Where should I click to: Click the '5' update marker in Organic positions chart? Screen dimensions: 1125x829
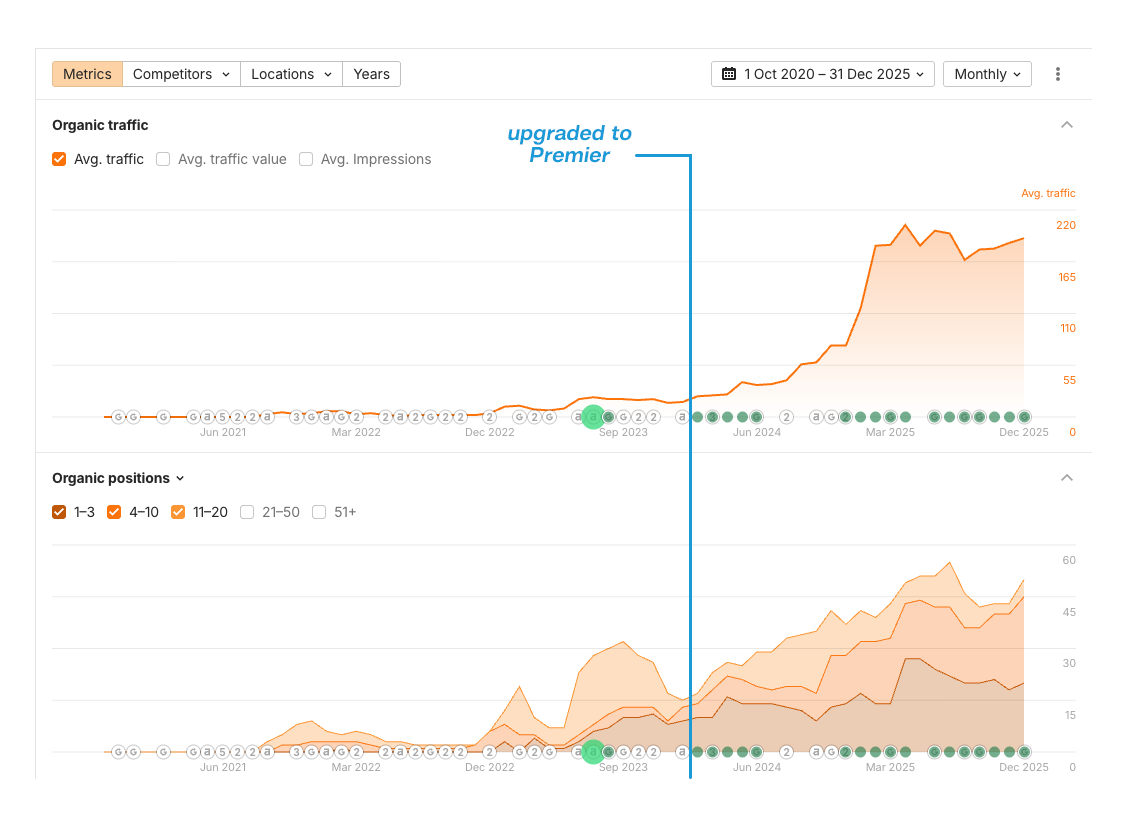click(223, 752)
